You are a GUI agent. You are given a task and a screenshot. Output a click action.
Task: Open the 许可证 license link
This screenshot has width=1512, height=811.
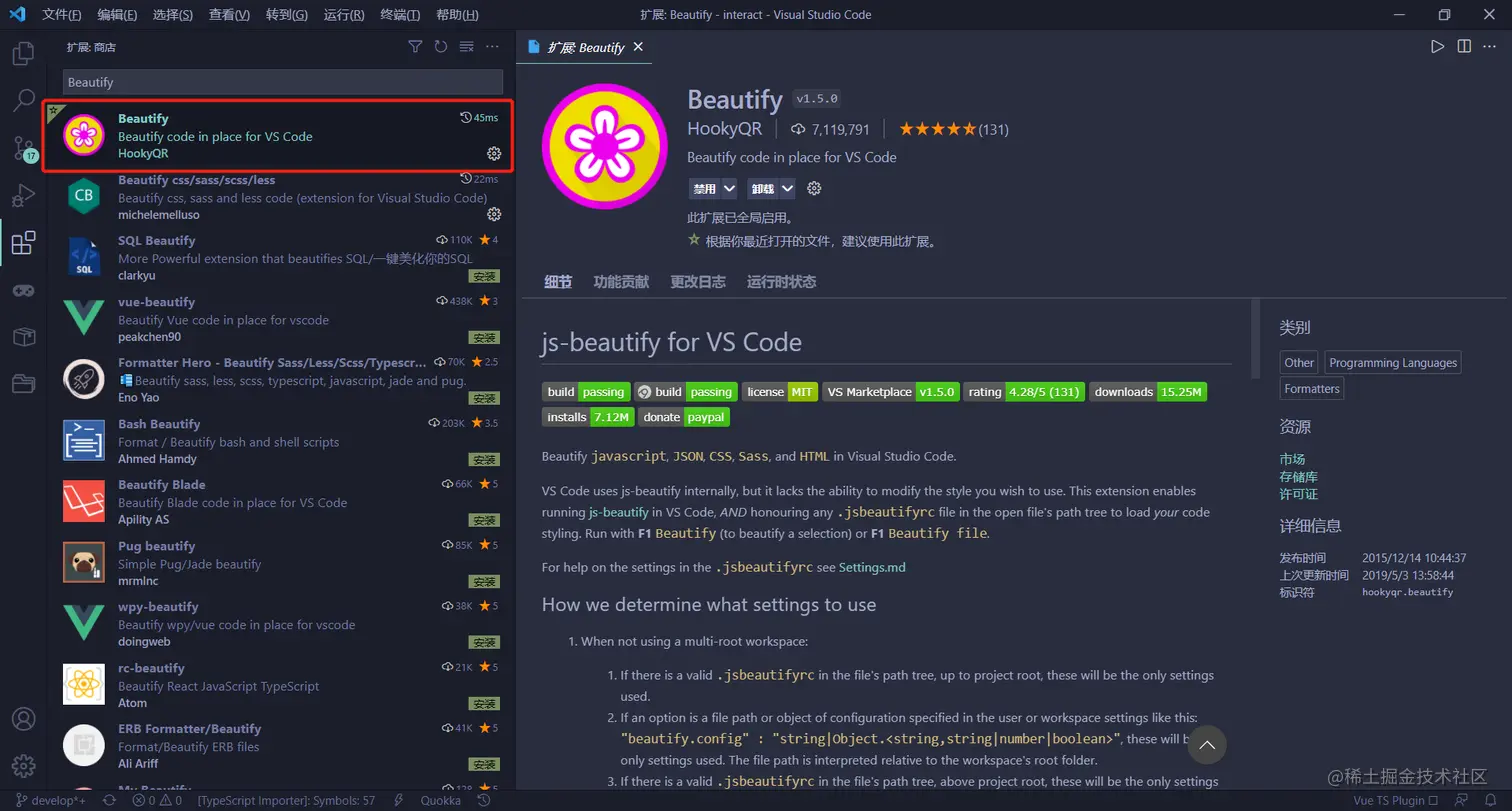click(x=1299, y=494)
